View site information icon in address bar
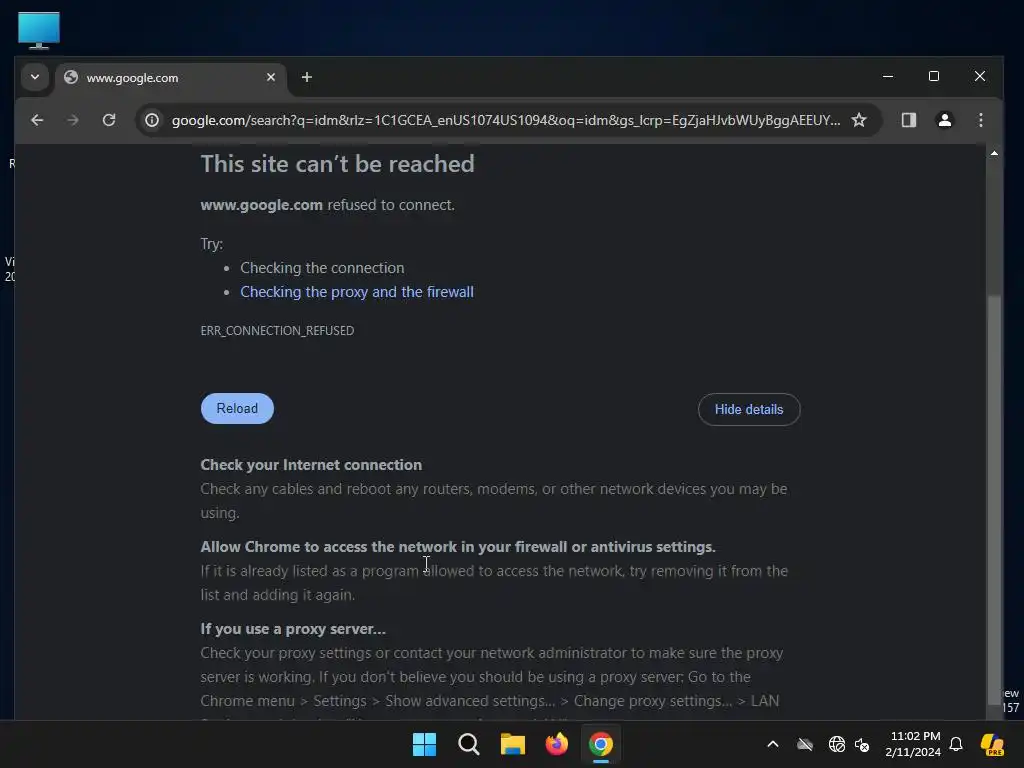The image size is (1024, 768). [x=152, y=120]
